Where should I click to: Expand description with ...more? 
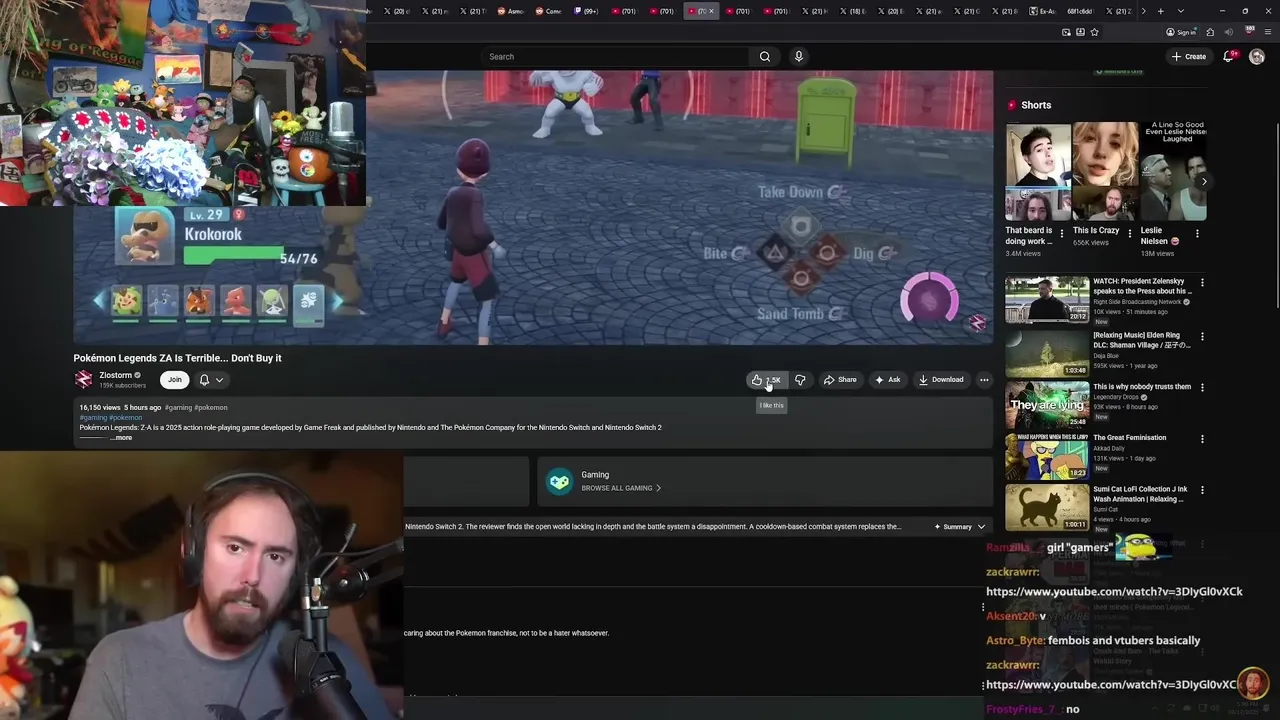tap(121, 438)
